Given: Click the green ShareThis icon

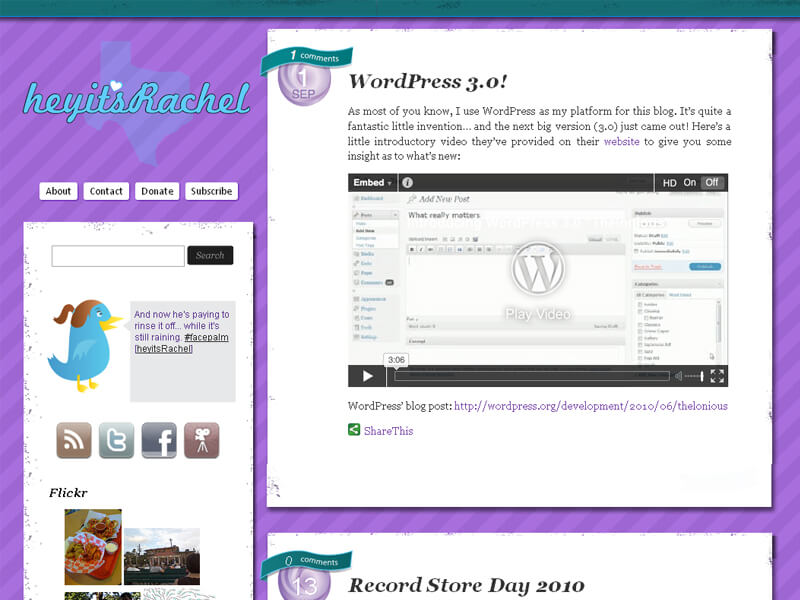Looking at the screenshot, I should click(x=354, y=430).
